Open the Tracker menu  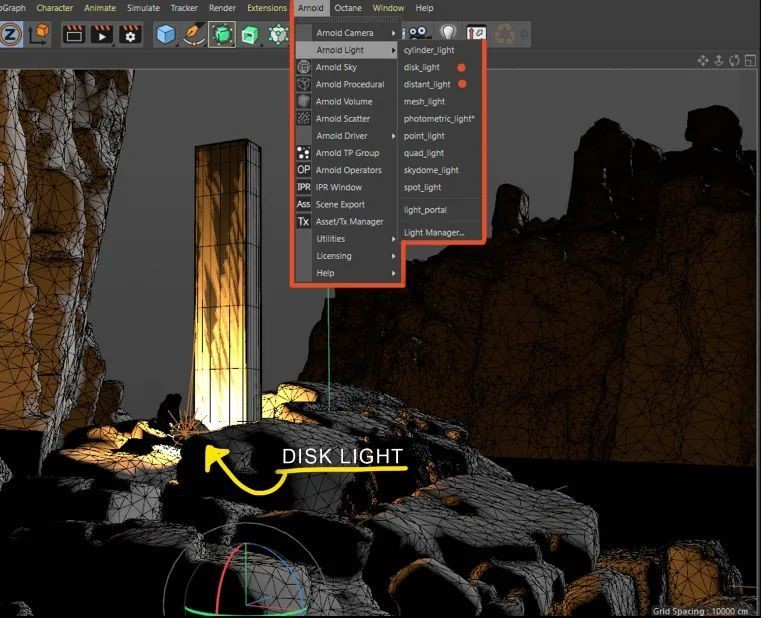click(184, 8)
